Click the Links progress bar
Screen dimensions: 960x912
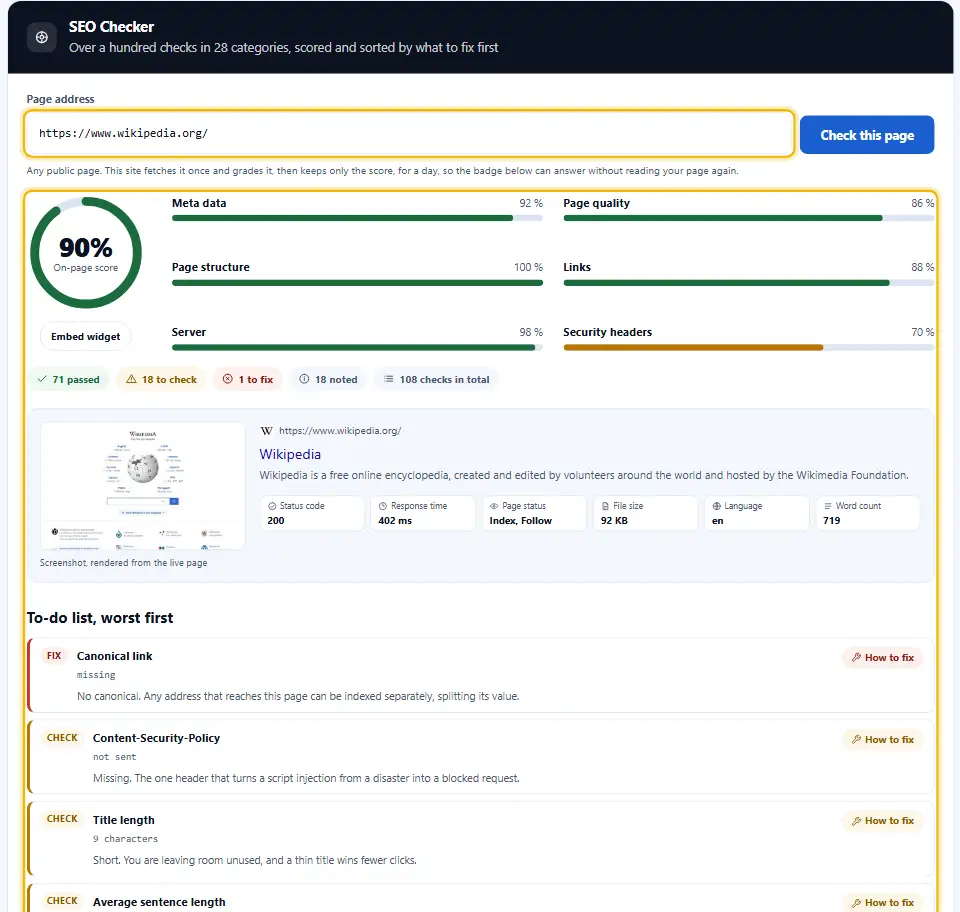[x=749, y=283]
